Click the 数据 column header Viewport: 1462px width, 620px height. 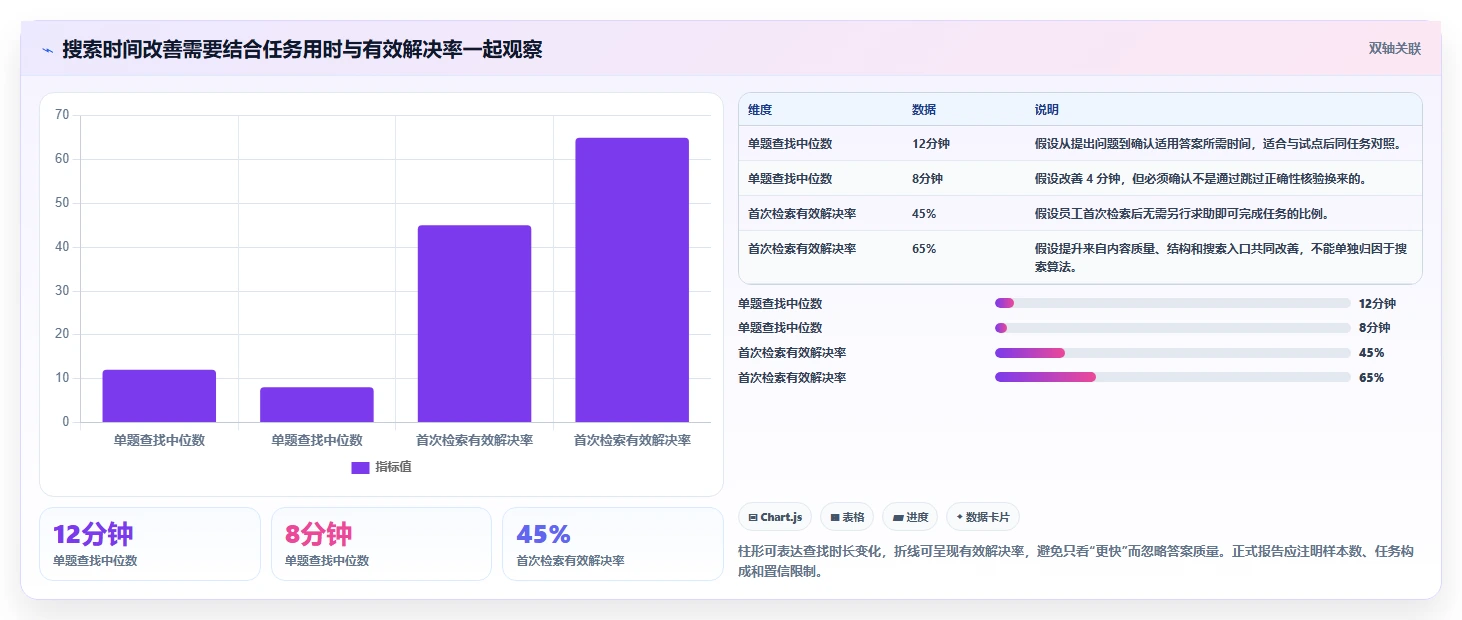point(924,110)
